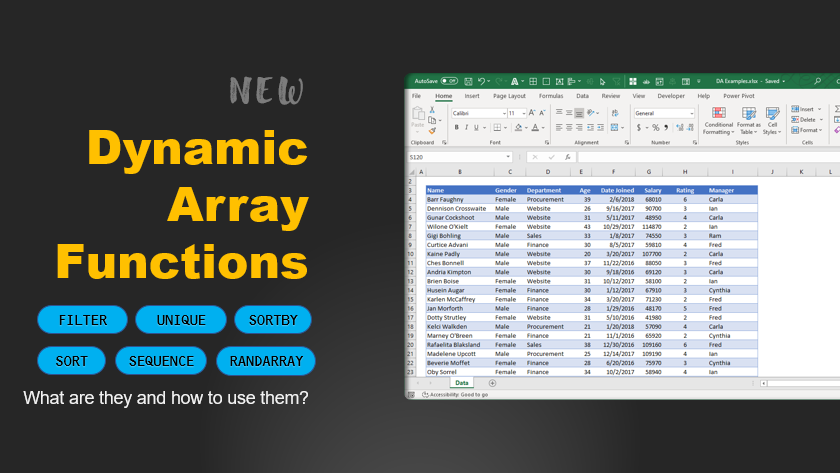Click the Orientation text angle icon
840x473 pixels.
coord(591,113)
